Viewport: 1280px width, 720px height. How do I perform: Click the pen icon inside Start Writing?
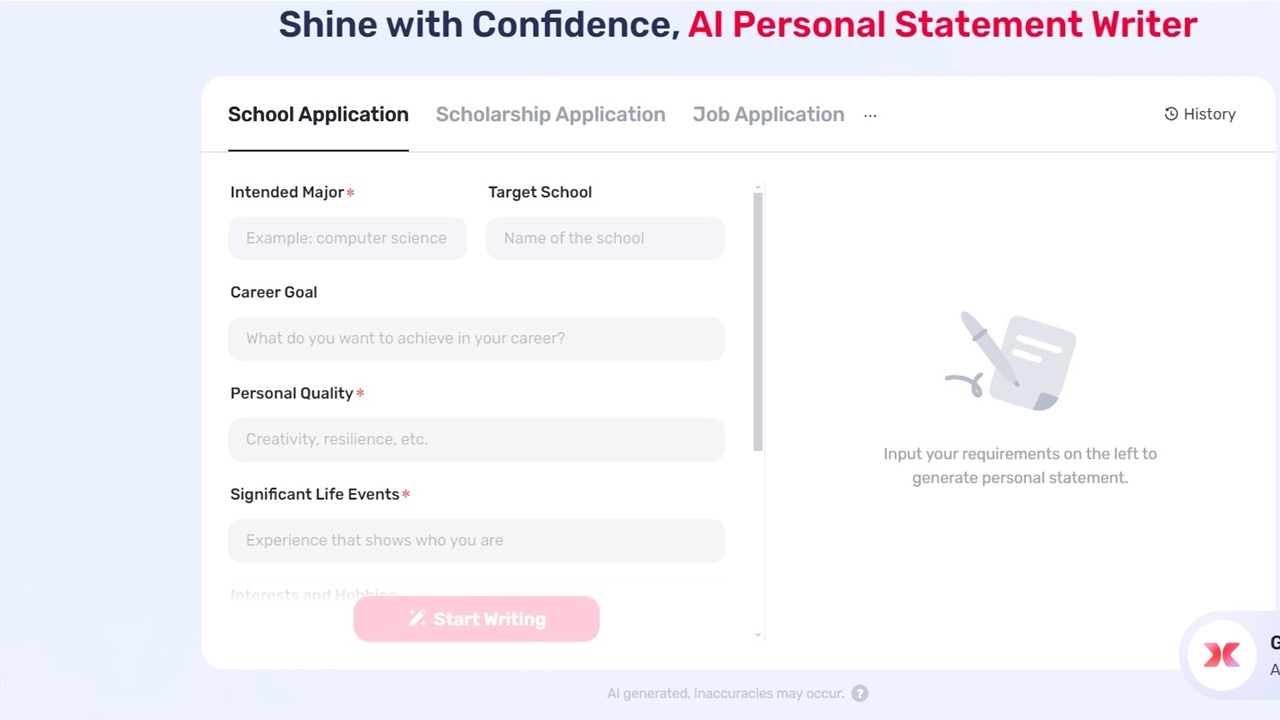coord(419,619)
